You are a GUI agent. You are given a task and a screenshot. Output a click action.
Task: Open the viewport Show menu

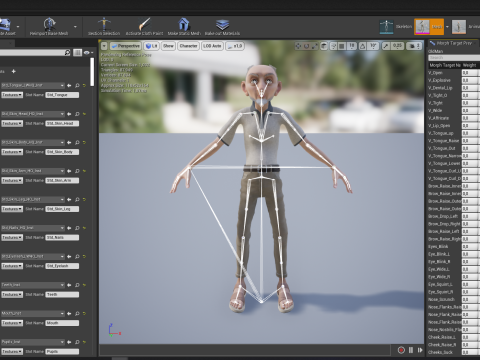tap(168, 46)
